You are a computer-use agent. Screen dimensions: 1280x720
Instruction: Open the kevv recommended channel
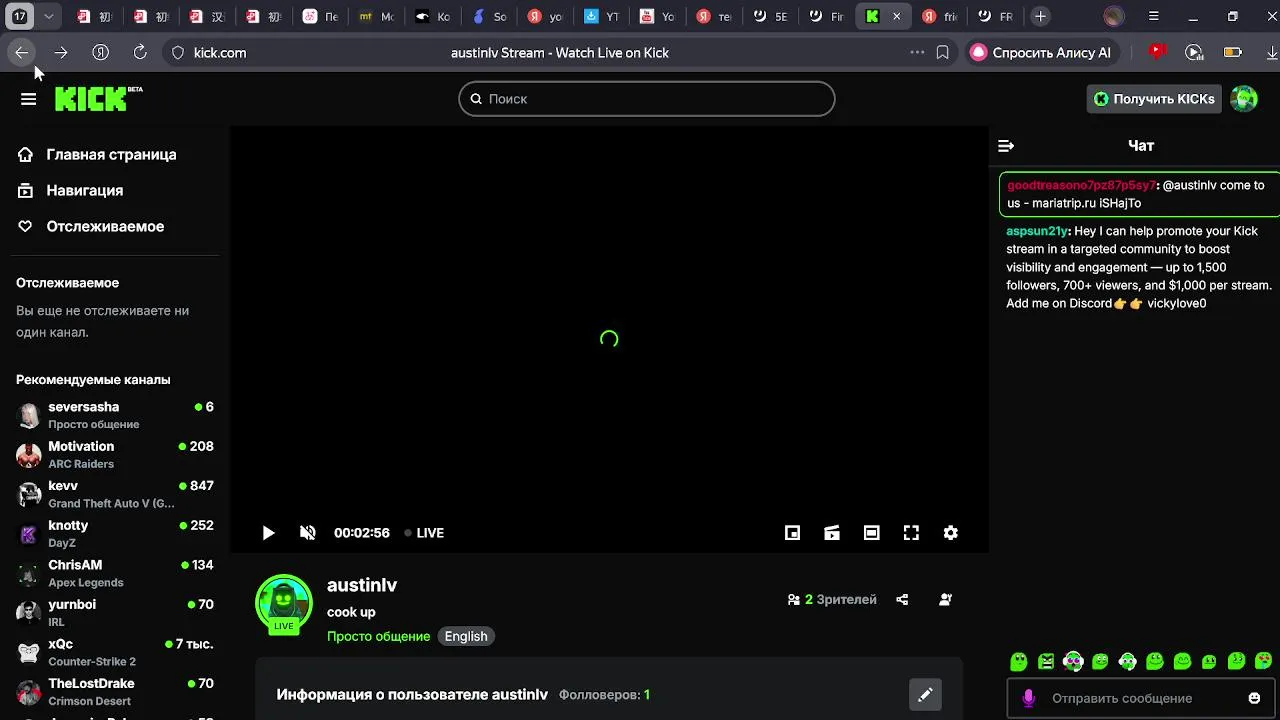115,494
